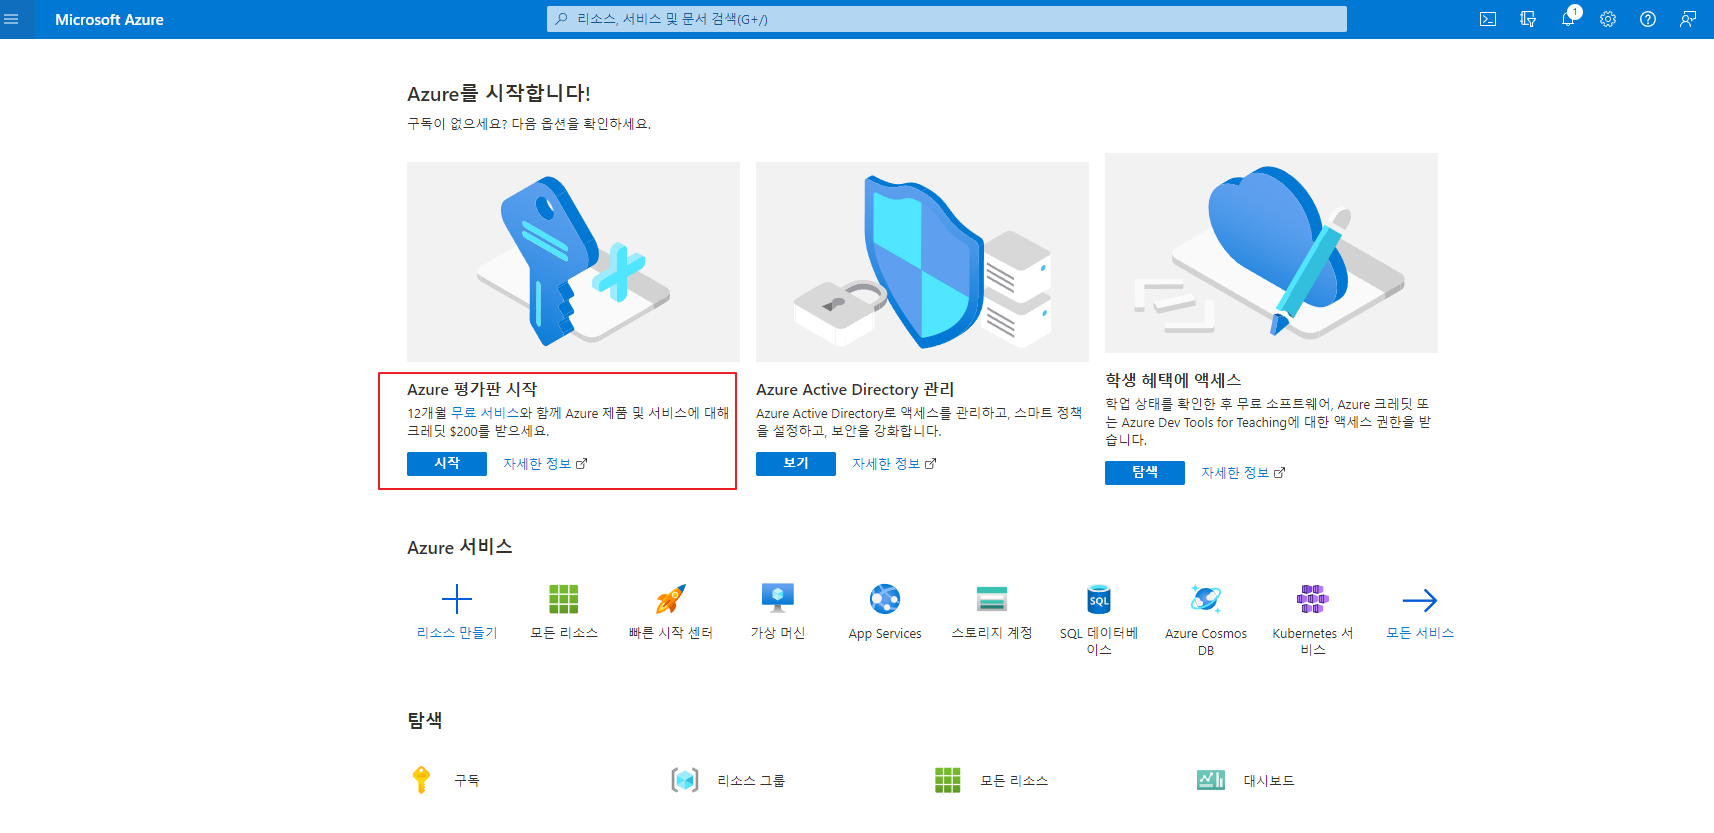Viewport: 1714px width, 833px height.
Task: Open 자세한 정보 link under Active Directory
Action: [x=894, y=464]
